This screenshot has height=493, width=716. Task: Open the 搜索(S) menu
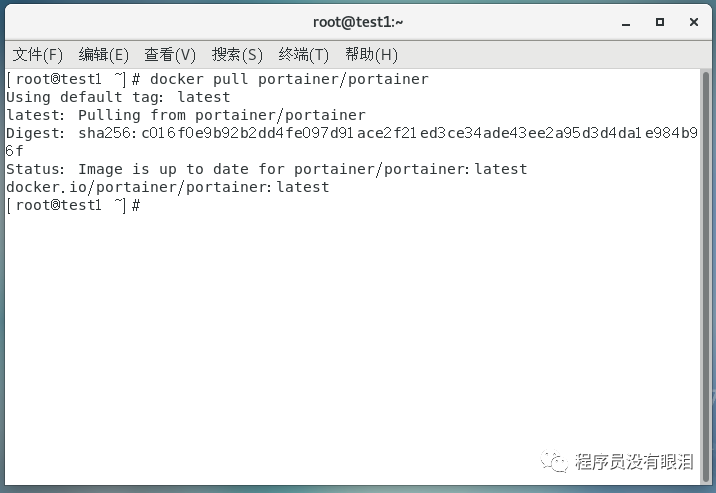237,55
